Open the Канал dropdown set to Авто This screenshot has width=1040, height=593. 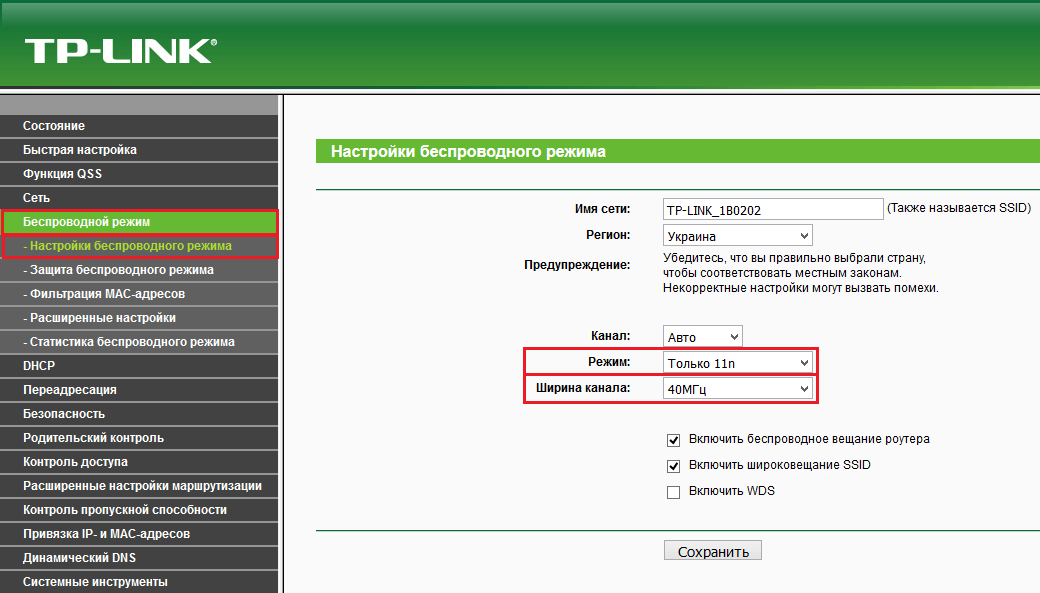click(702, 336)
